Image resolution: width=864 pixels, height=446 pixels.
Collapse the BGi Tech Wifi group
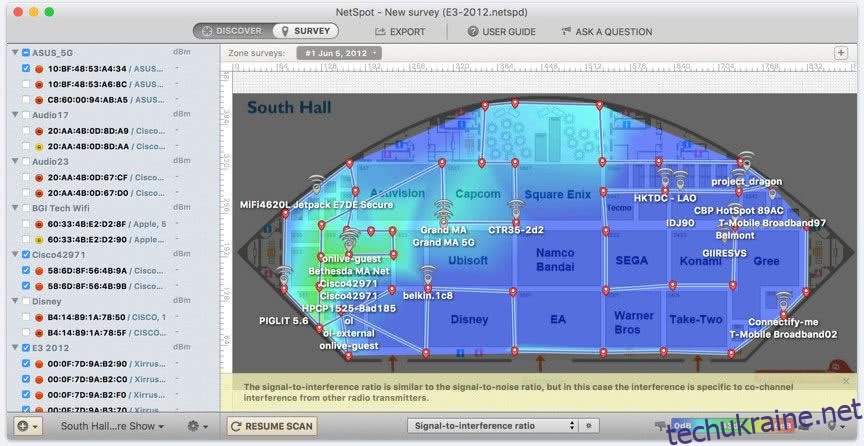click(x=15, y=208)
